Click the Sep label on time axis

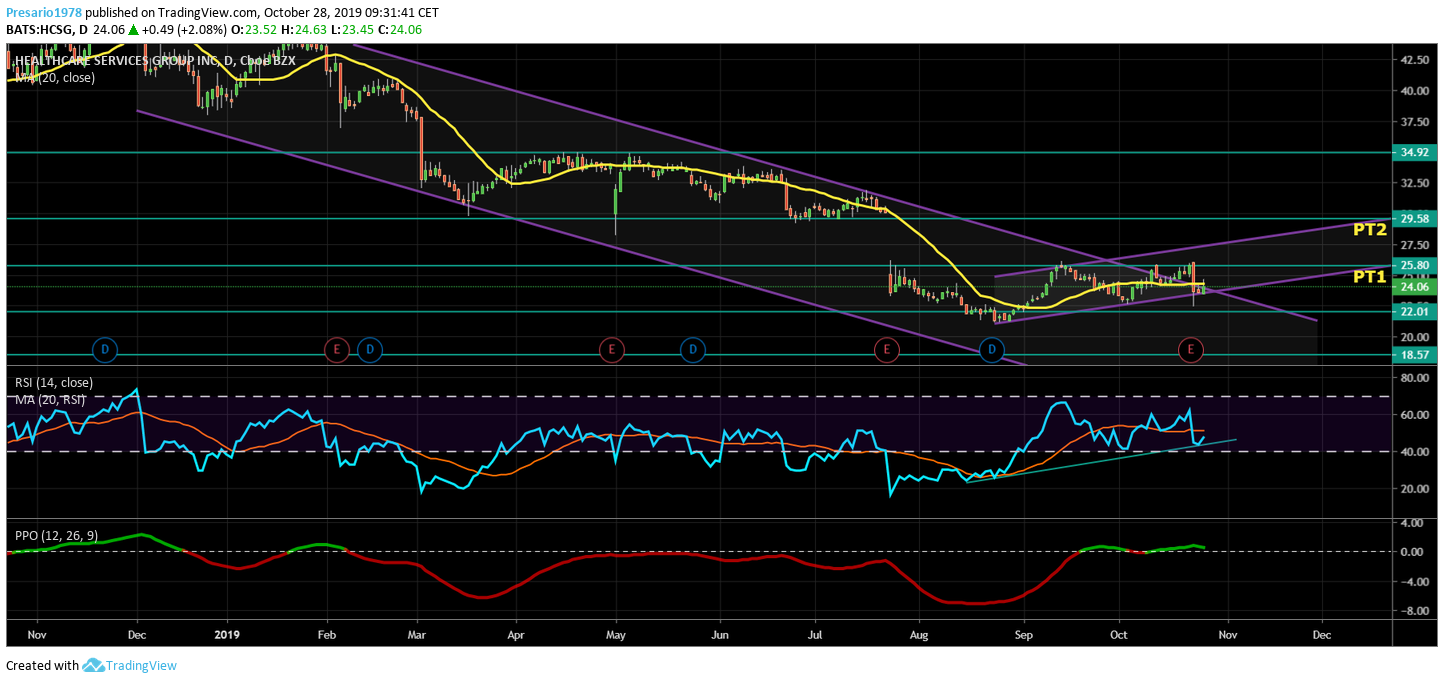(1023, 633)
